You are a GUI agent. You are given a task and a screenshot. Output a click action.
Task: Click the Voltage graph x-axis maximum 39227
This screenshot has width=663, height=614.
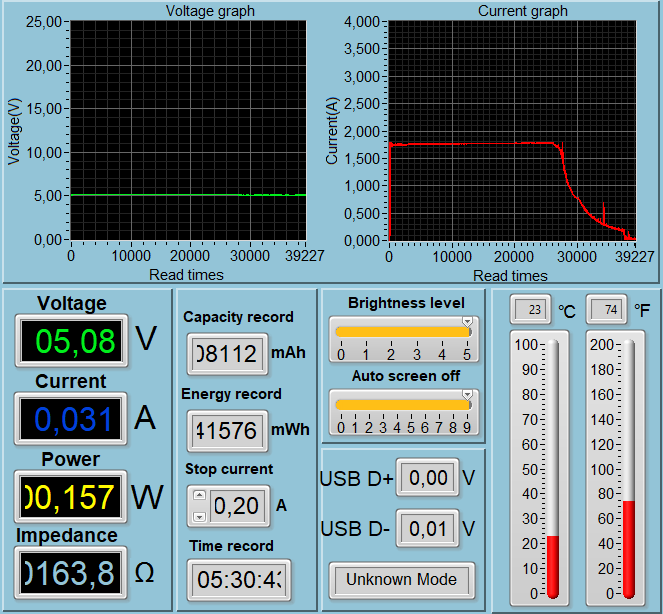(304, 256)
